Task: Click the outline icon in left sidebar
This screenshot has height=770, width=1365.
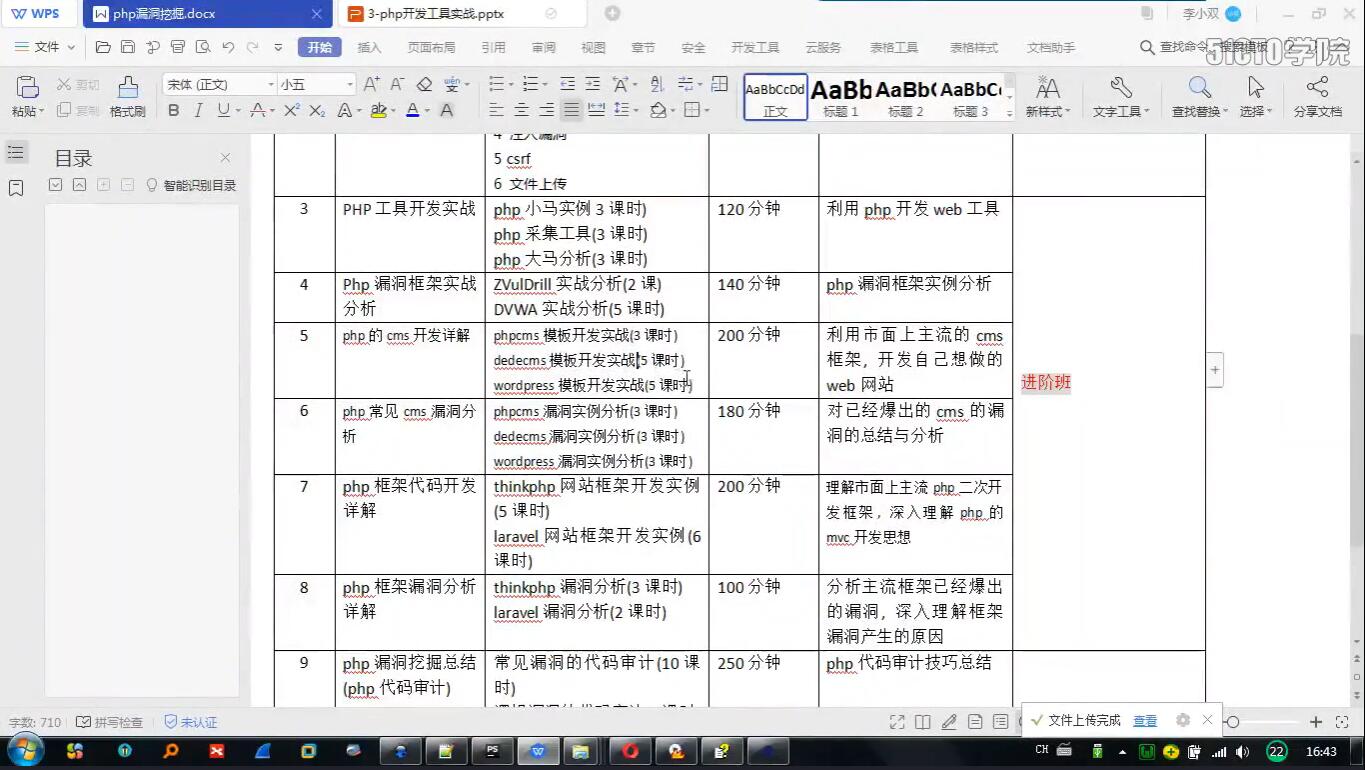Action: (x=15, y=152)
